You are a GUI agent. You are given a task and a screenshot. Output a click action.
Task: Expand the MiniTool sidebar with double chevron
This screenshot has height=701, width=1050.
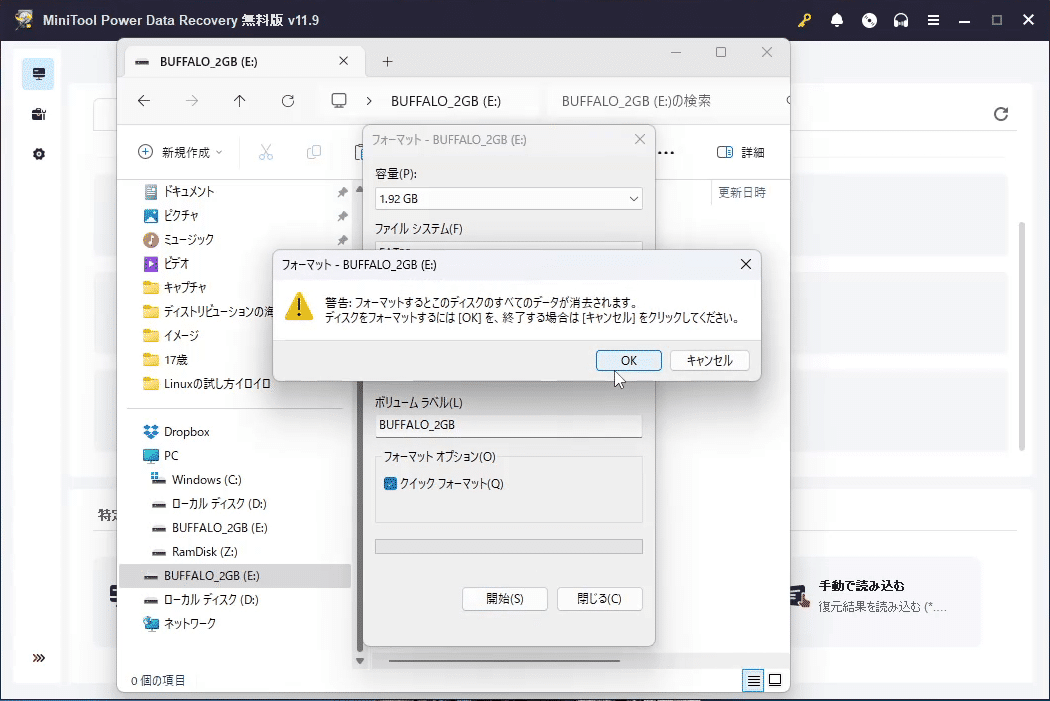38,658
